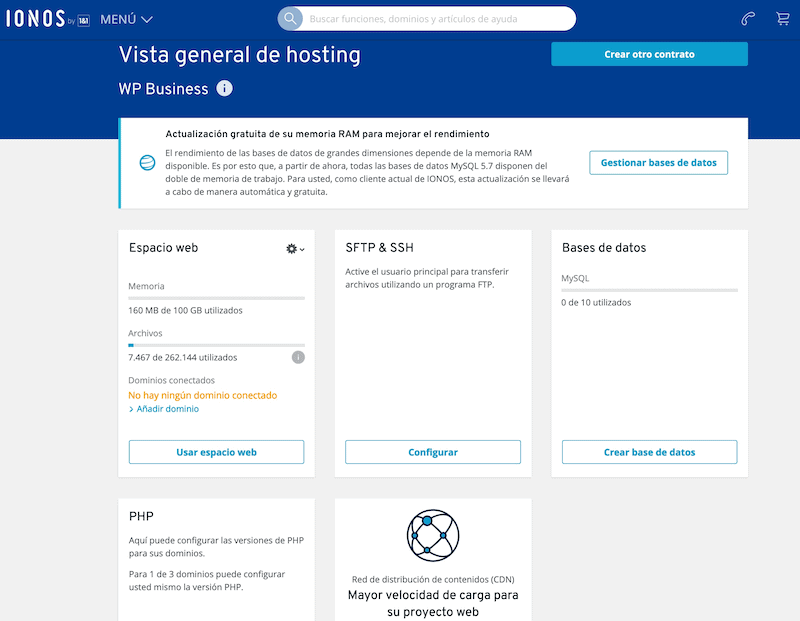Screen dimensions: 800x621
Task: Click the 'Bases de datos' card title
Action: (x=604, y=247)
